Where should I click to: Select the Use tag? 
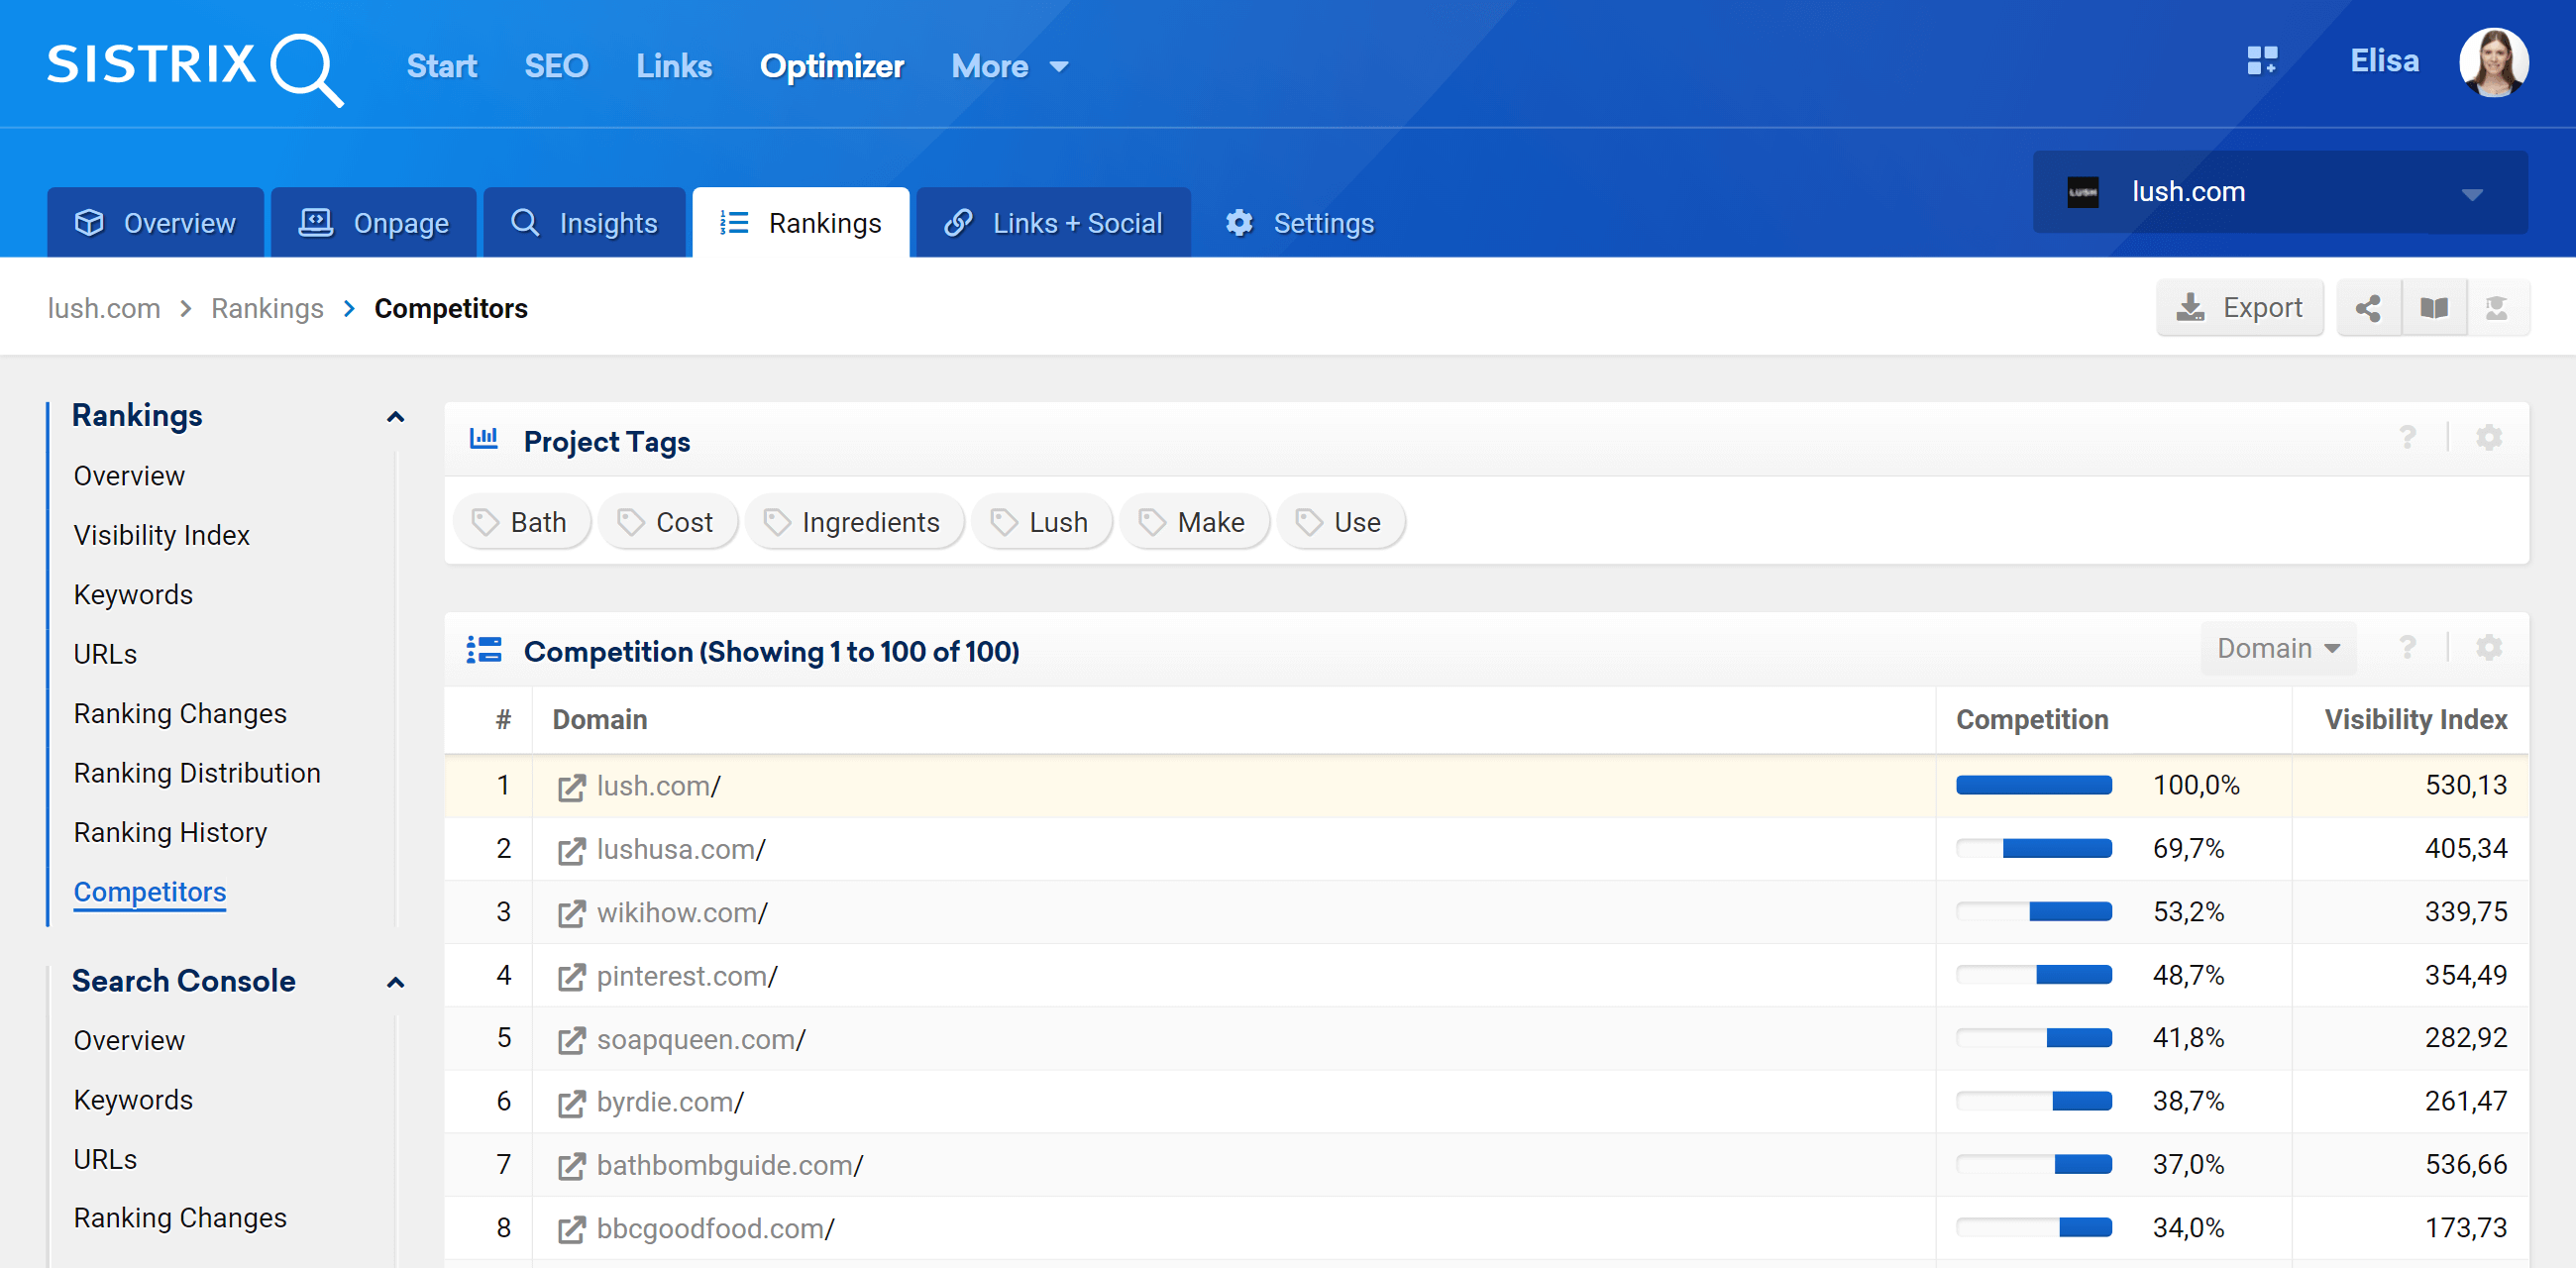[1340, 522]
